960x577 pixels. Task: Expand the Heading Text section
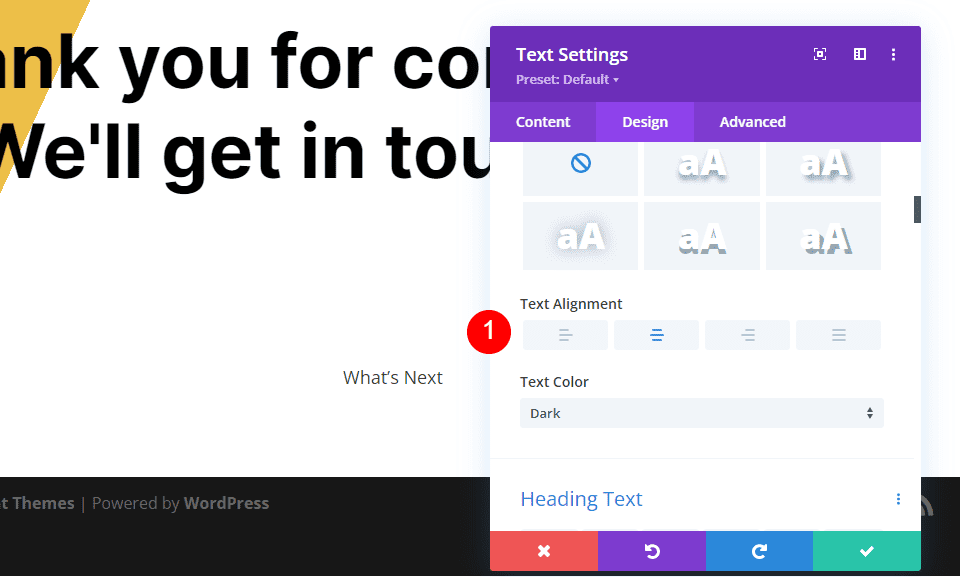(x=581, y=498)
